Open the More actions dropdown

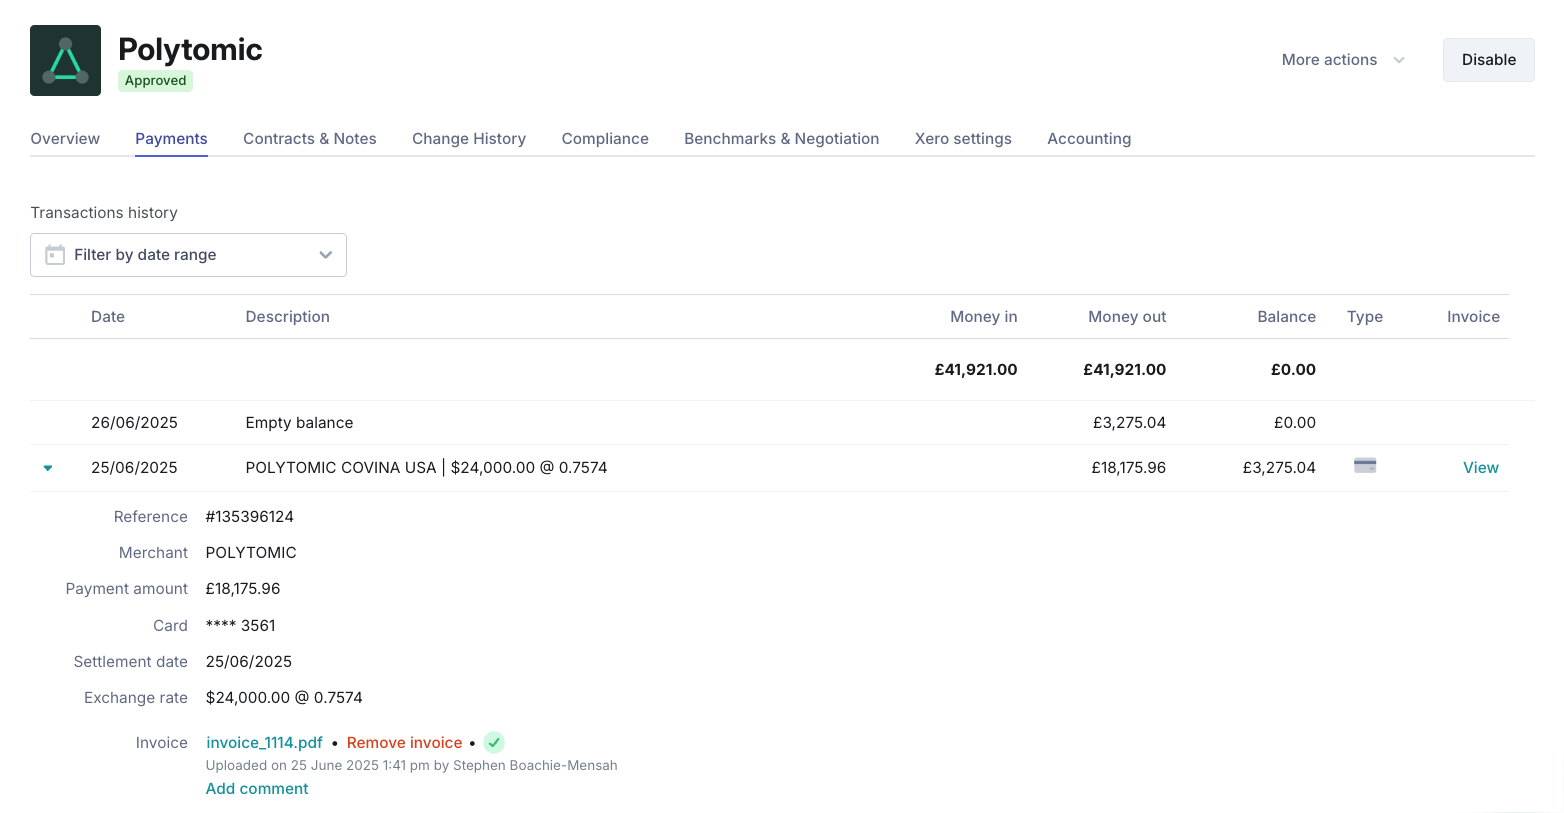click(x=1342, y=60)
